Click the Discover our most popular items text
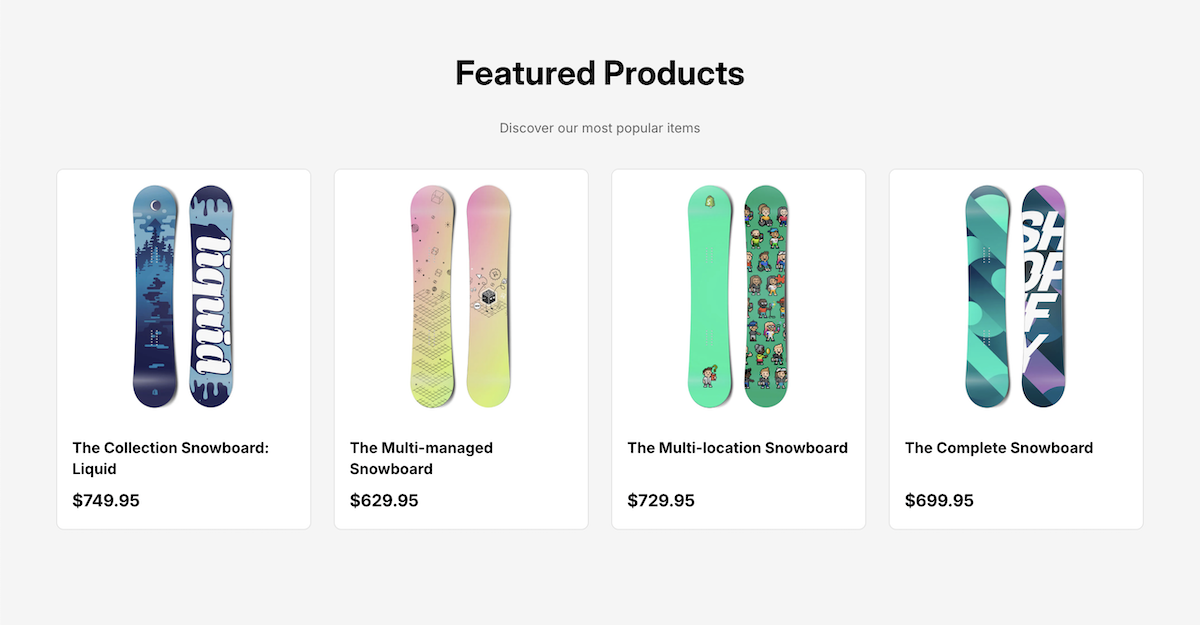Image resolution: width=1200 pixels, height=625 pixels. tap(599, 127)
